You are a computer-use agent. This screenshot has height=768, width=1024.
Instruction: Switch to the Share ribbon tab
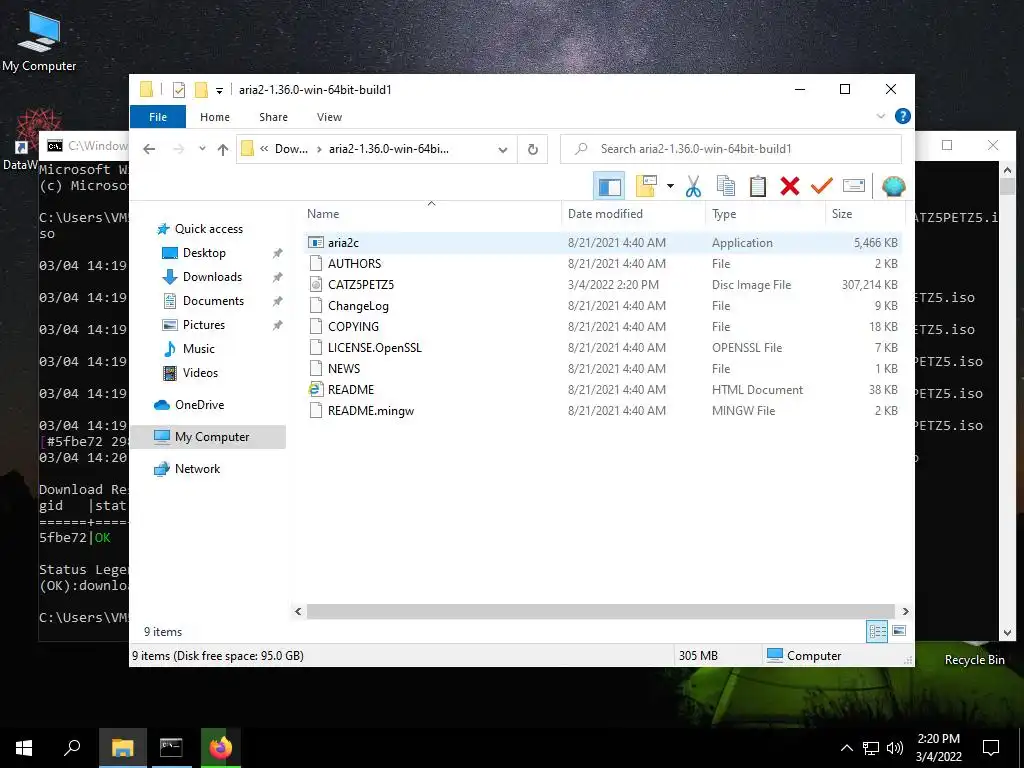click(x=273, y=117)
